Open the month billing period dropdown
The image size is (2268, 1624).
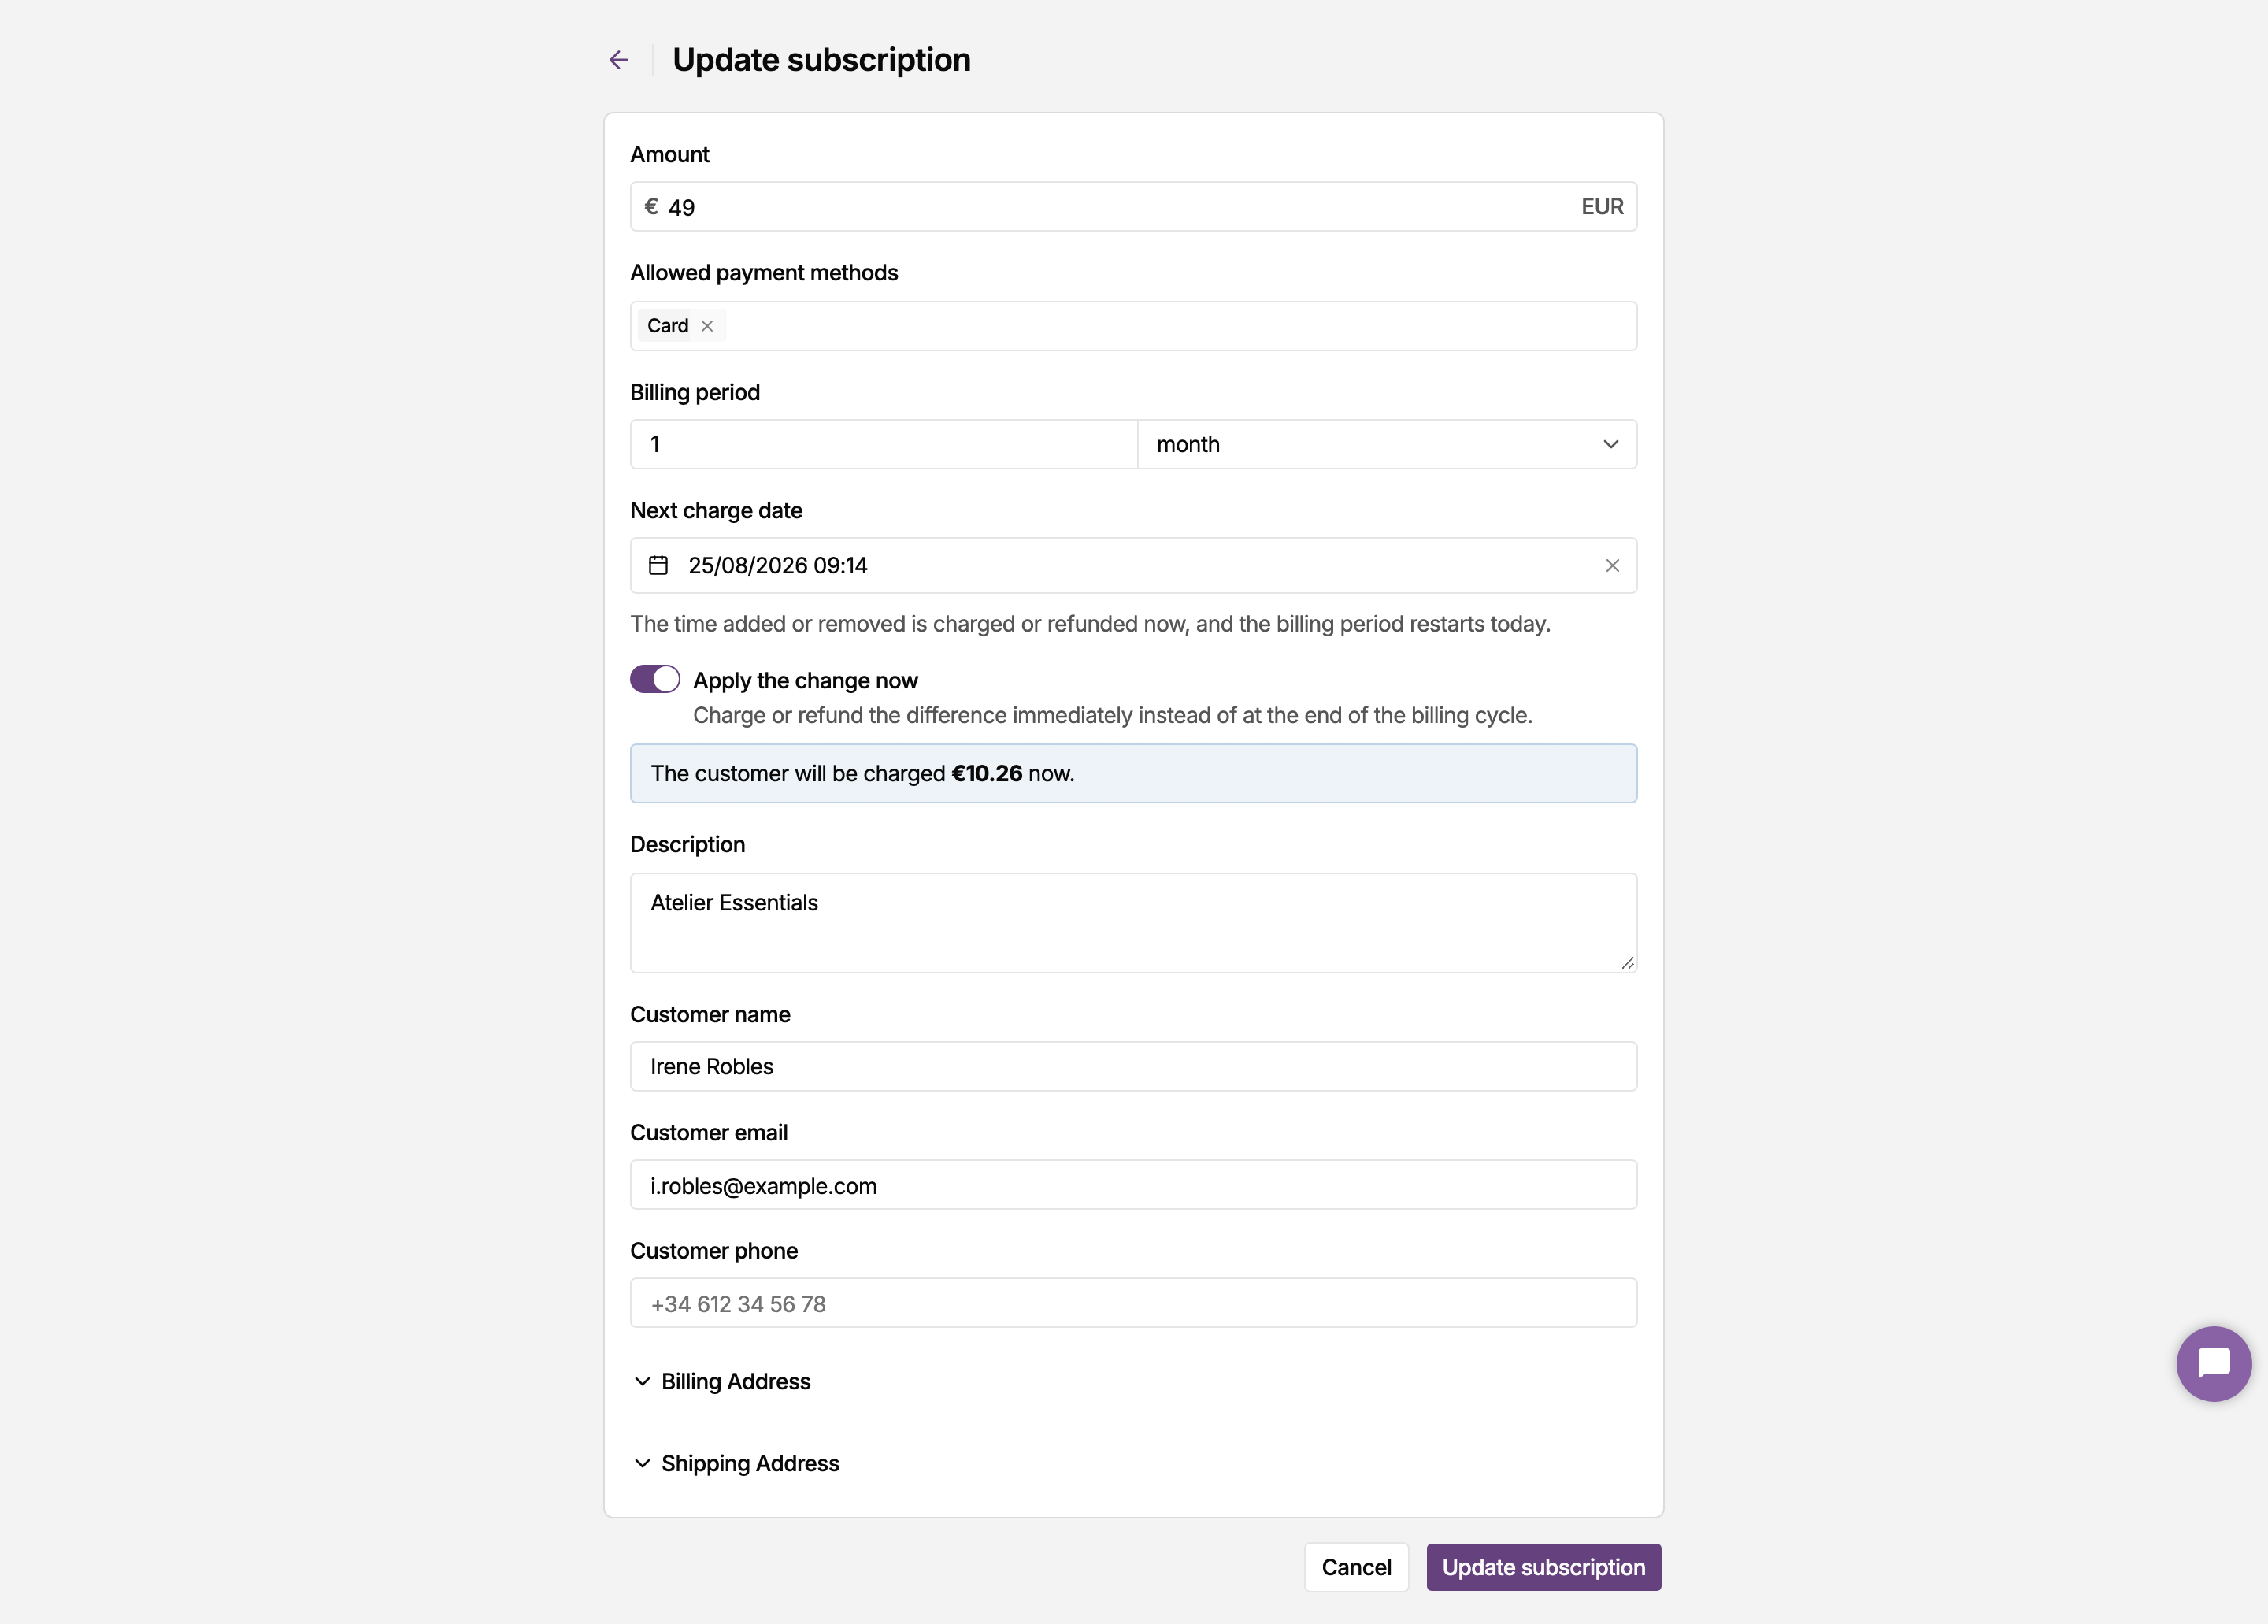click(1387, 444)
